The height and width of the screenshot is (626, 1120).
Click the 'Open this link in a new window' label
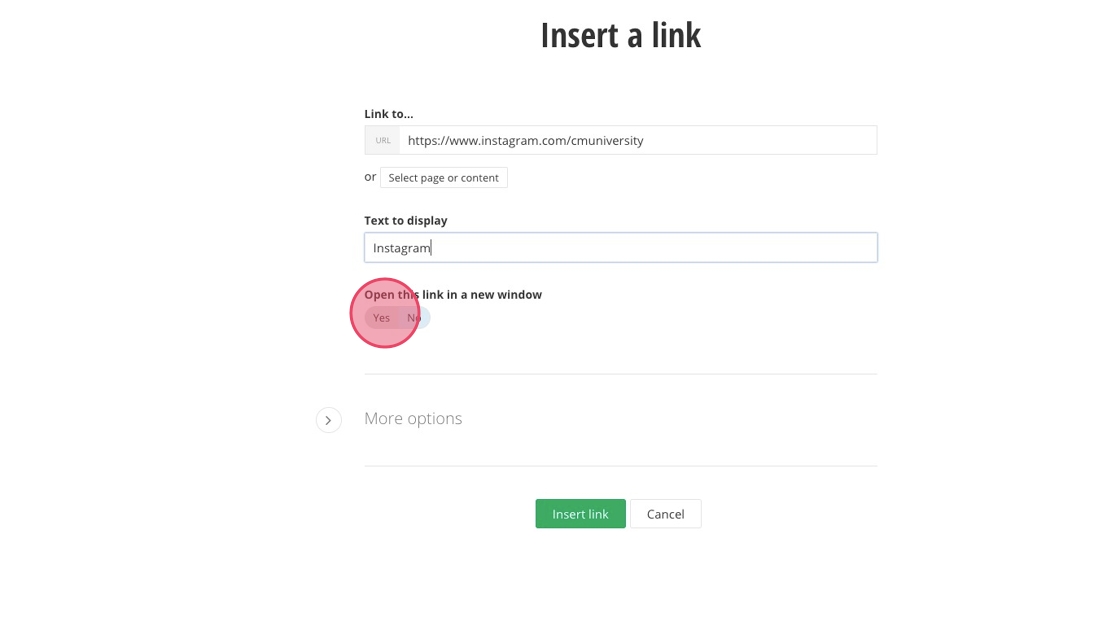pos(453,295)
